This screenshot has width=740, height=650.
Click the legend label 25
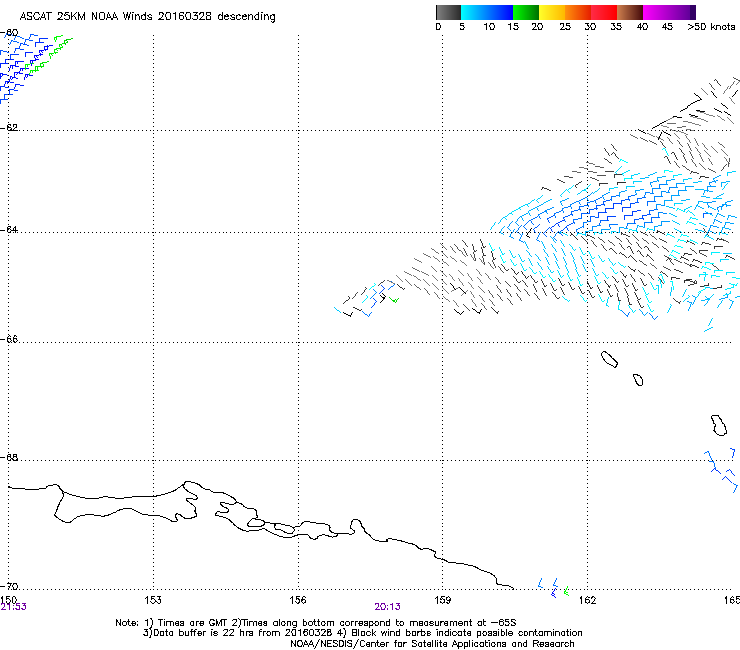[x=565, y=27]
